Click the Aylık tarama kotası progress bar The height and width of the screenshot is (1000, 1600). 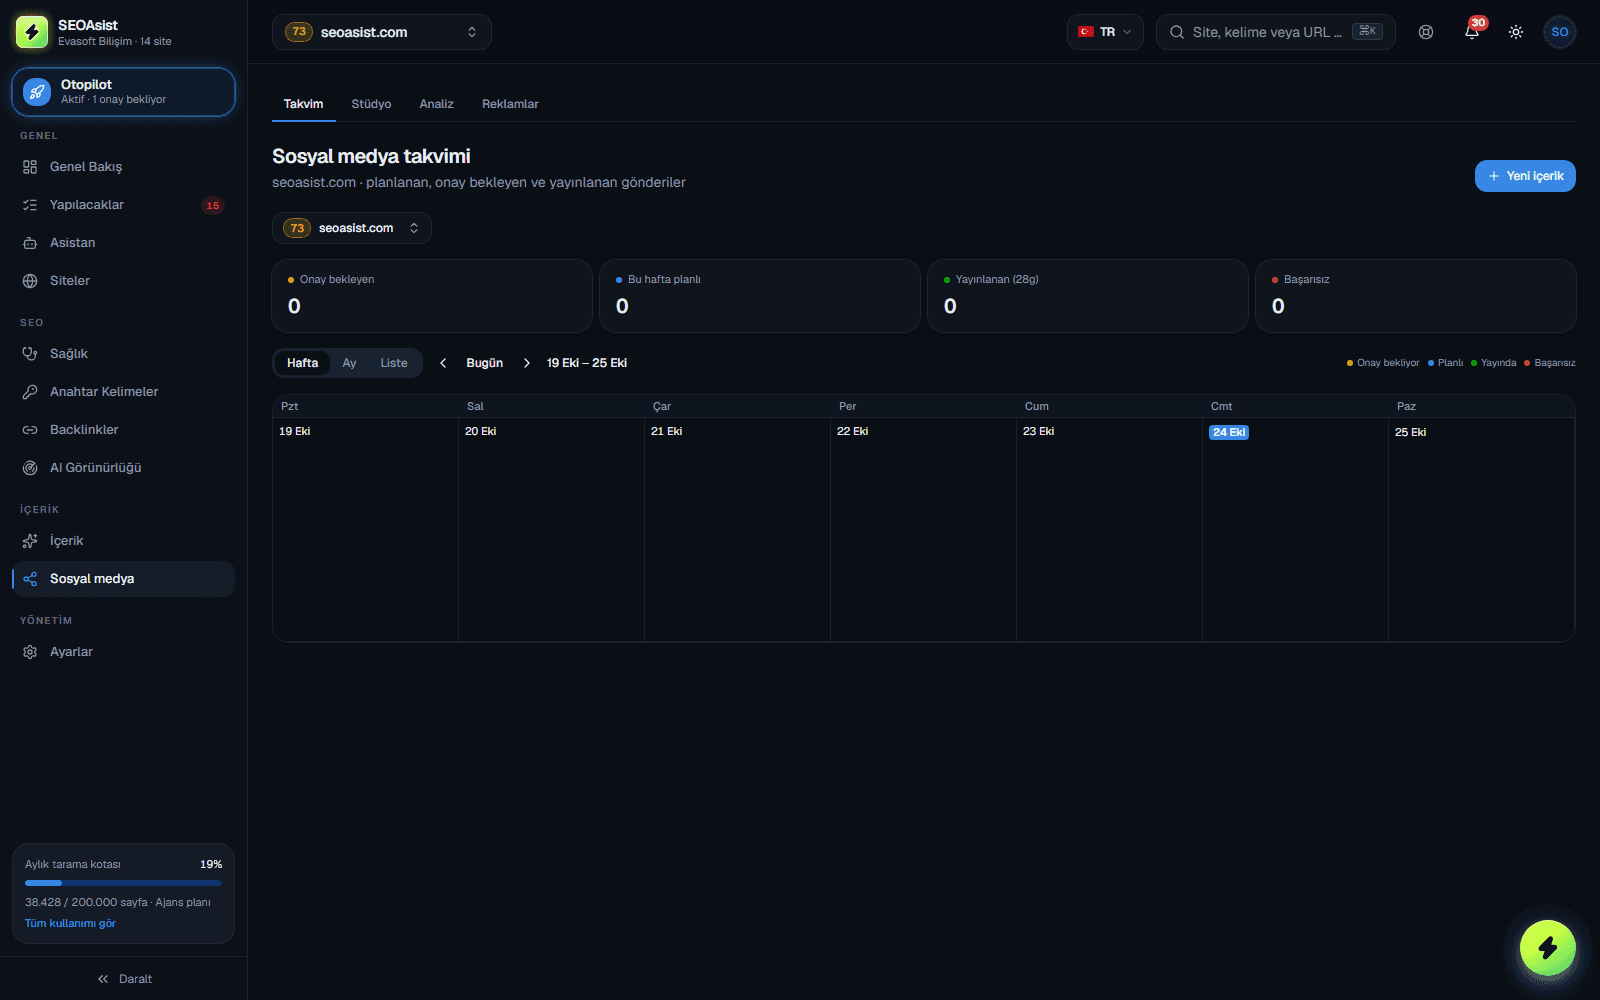click(x=123, y=883)
